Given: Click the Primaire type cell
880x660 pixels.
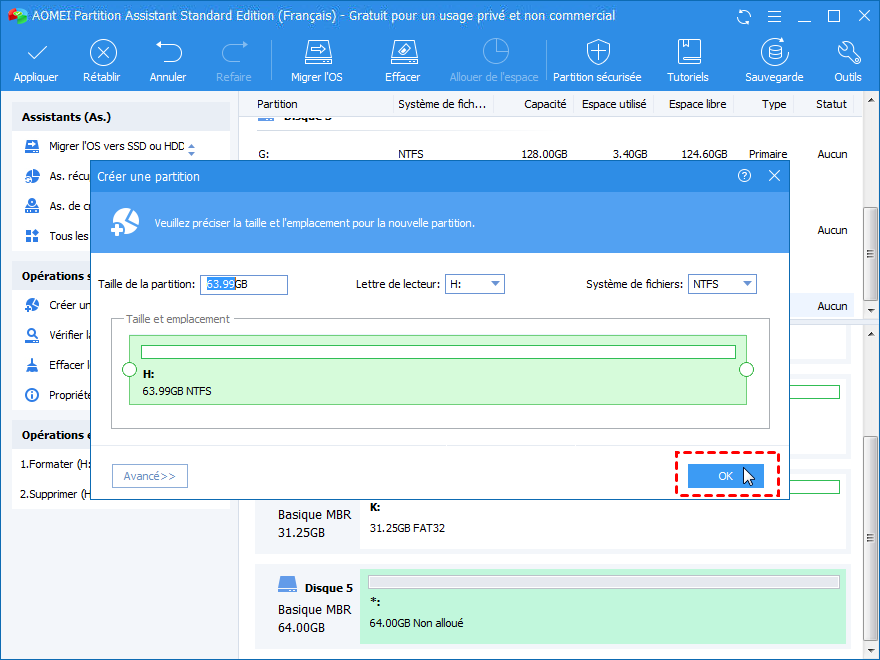Looking at the screenshot, I should (x=768, y=154).
